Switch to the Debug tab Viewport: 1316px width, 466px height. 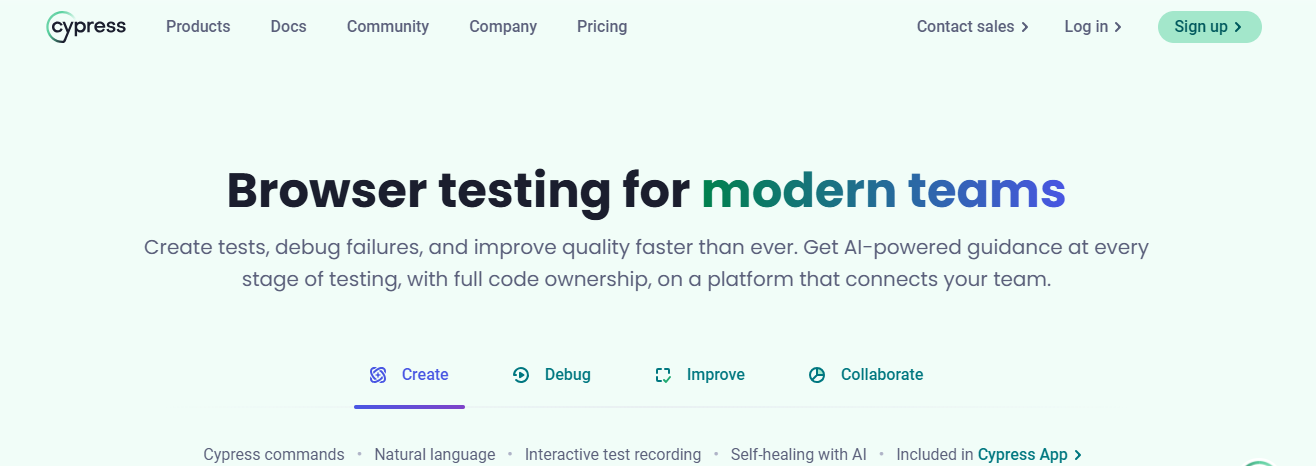point(567,375)
